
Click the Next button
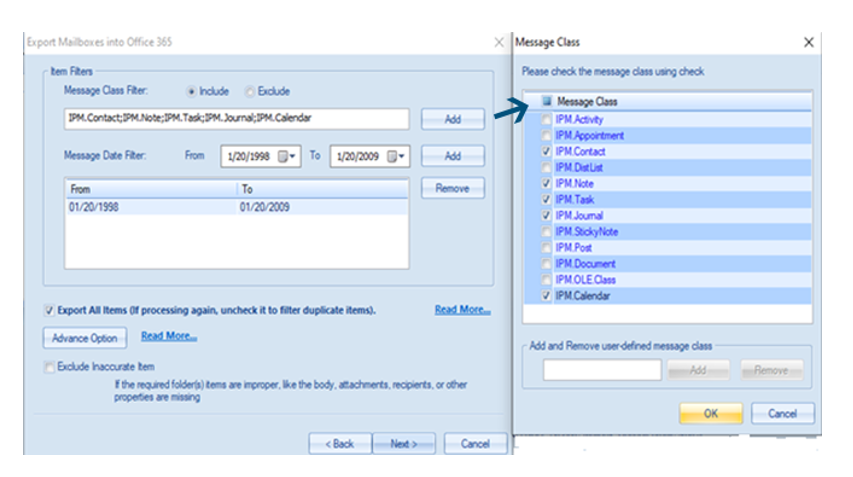coord(404,444)
